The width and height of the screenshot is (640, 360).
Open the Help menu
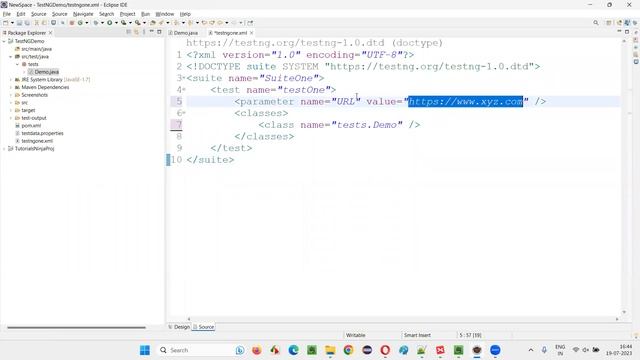[185, 14]
